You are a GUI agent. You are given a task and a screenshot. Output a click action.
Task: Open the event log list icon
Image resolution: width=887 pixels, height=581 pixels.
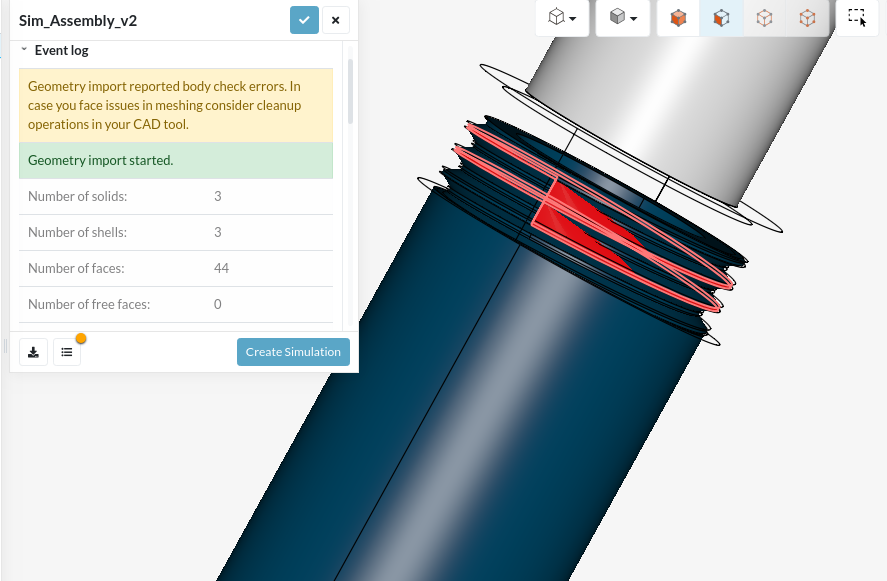(x=67, y=352)
